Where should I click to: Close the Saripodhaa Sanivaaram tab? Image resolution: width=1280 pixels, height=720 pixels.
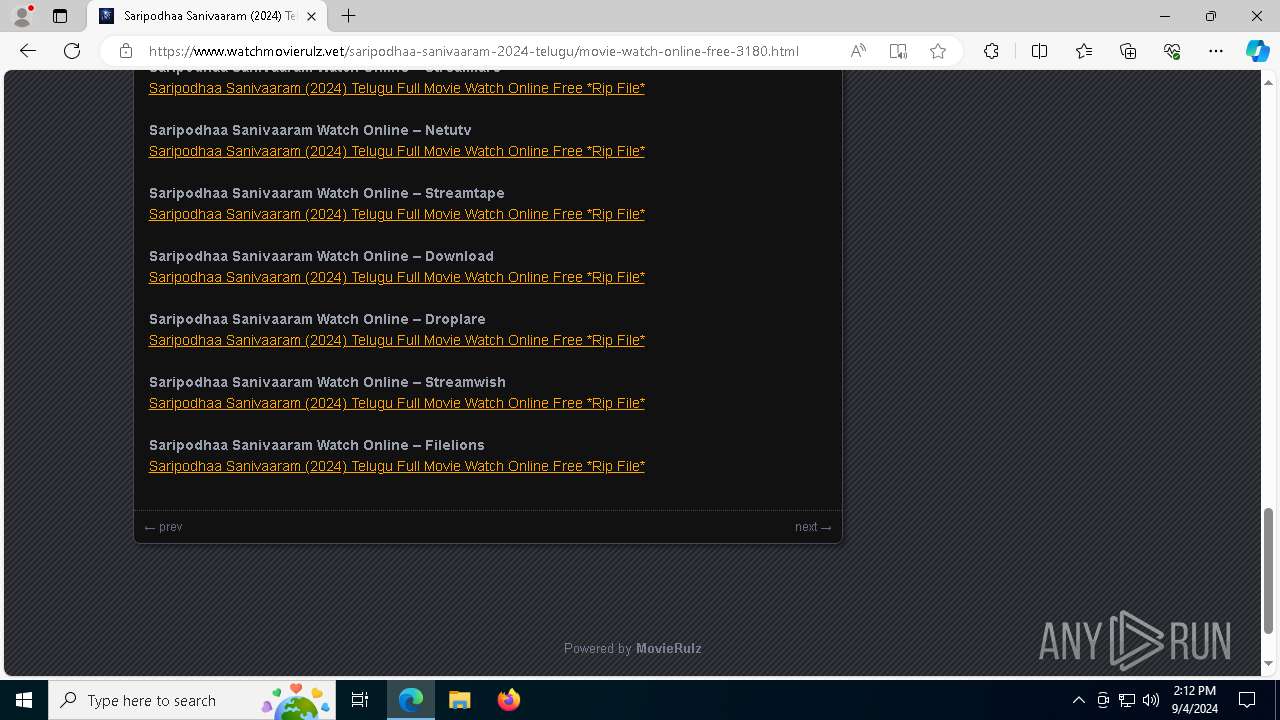[312, 16]
